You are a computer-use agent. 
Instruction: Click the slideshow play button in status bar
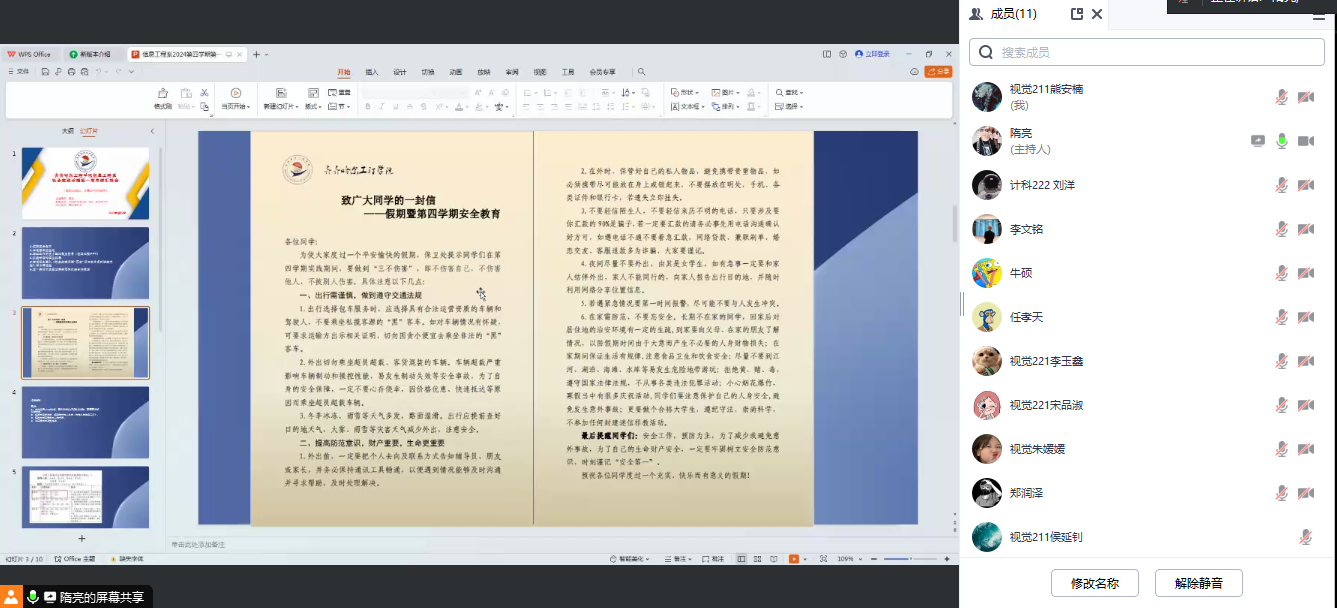click(x=794, y=559)
